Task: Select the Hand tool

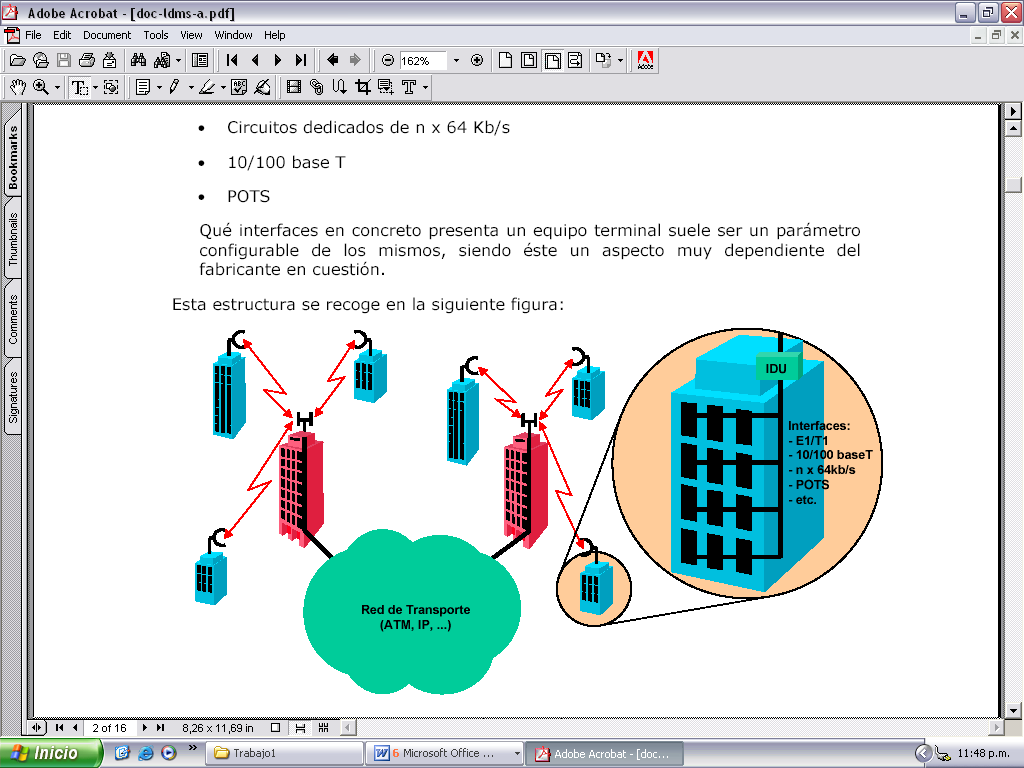Action: 18,87
